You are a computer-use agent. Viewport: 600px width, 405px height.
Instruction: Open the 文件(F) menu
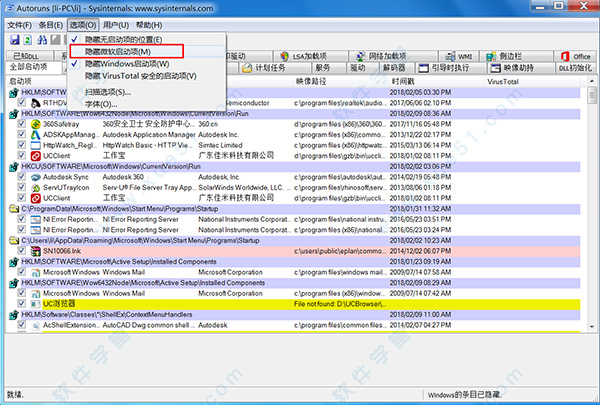click(20, 25)
